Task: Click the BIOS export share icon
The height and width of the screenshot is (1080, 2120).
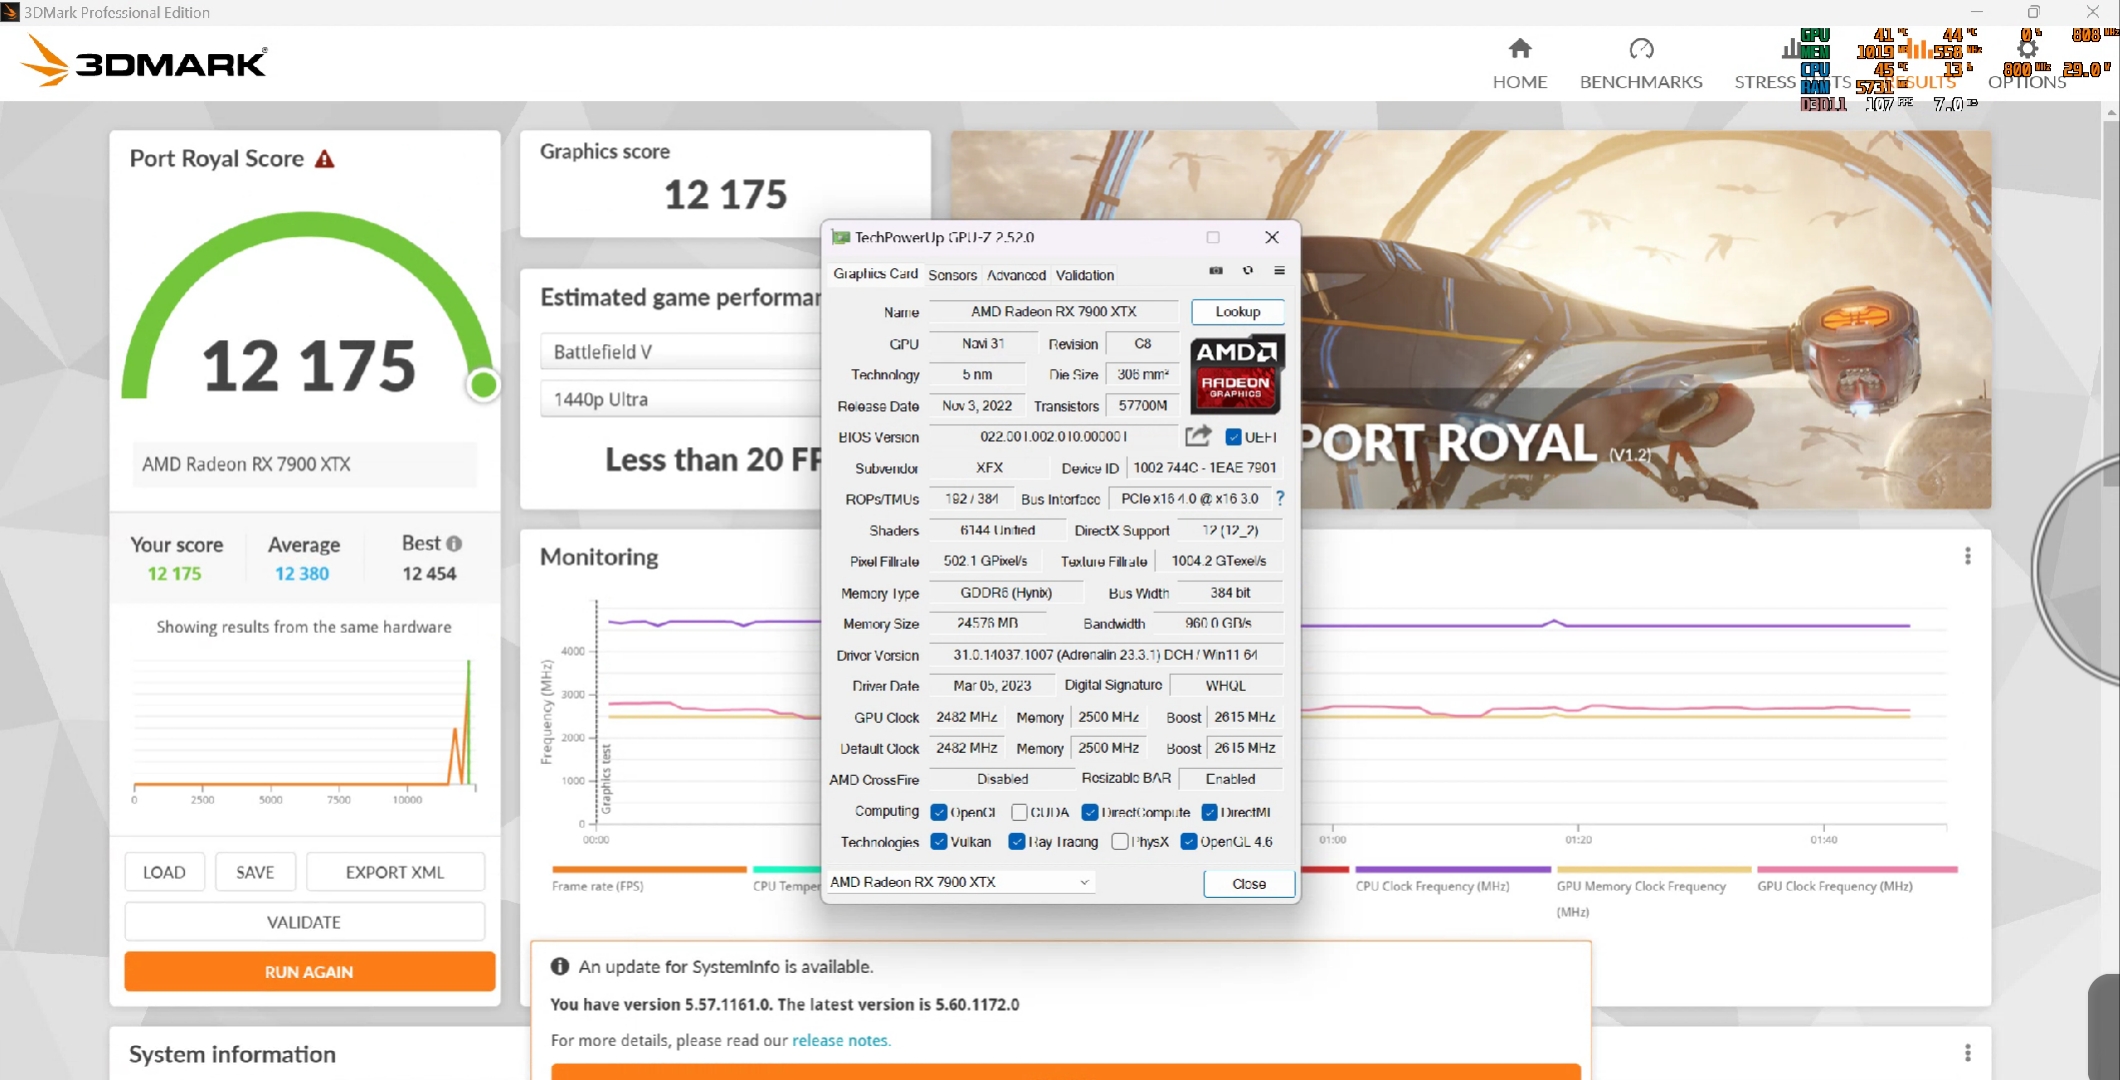Action: 1197,436
